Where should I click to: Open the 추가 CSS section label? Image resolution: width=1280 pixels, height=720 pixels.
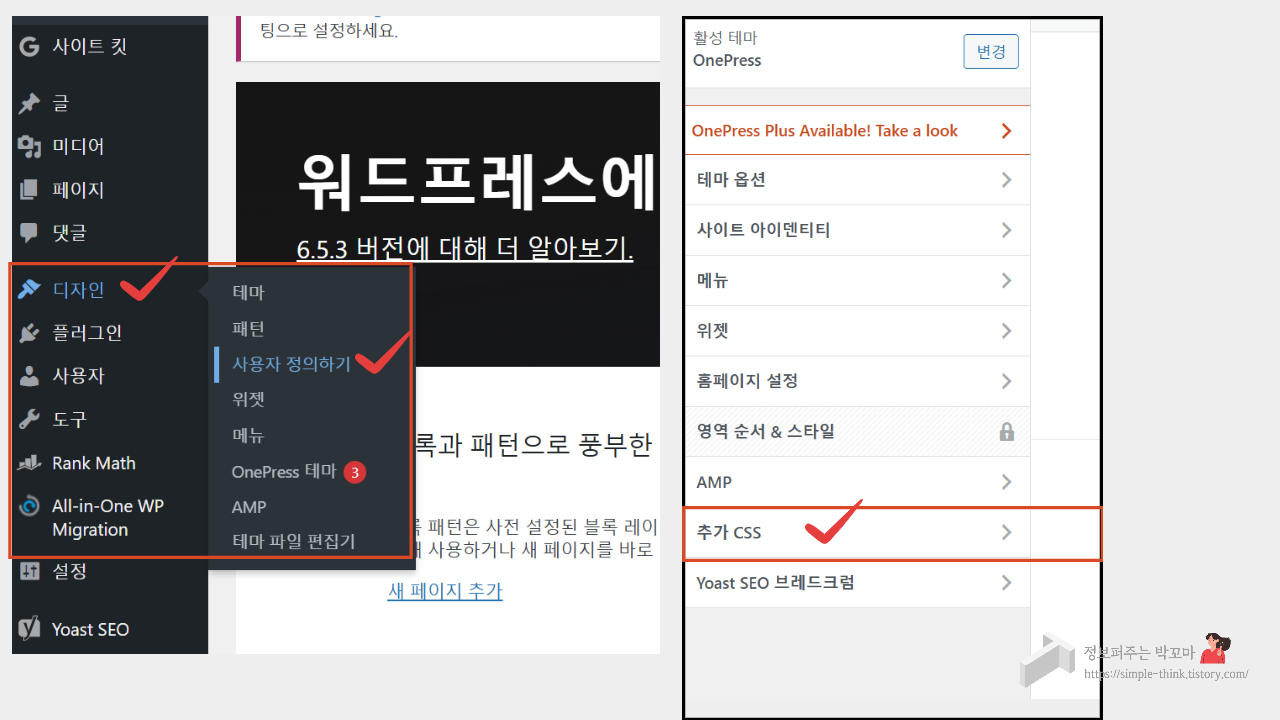729,533
